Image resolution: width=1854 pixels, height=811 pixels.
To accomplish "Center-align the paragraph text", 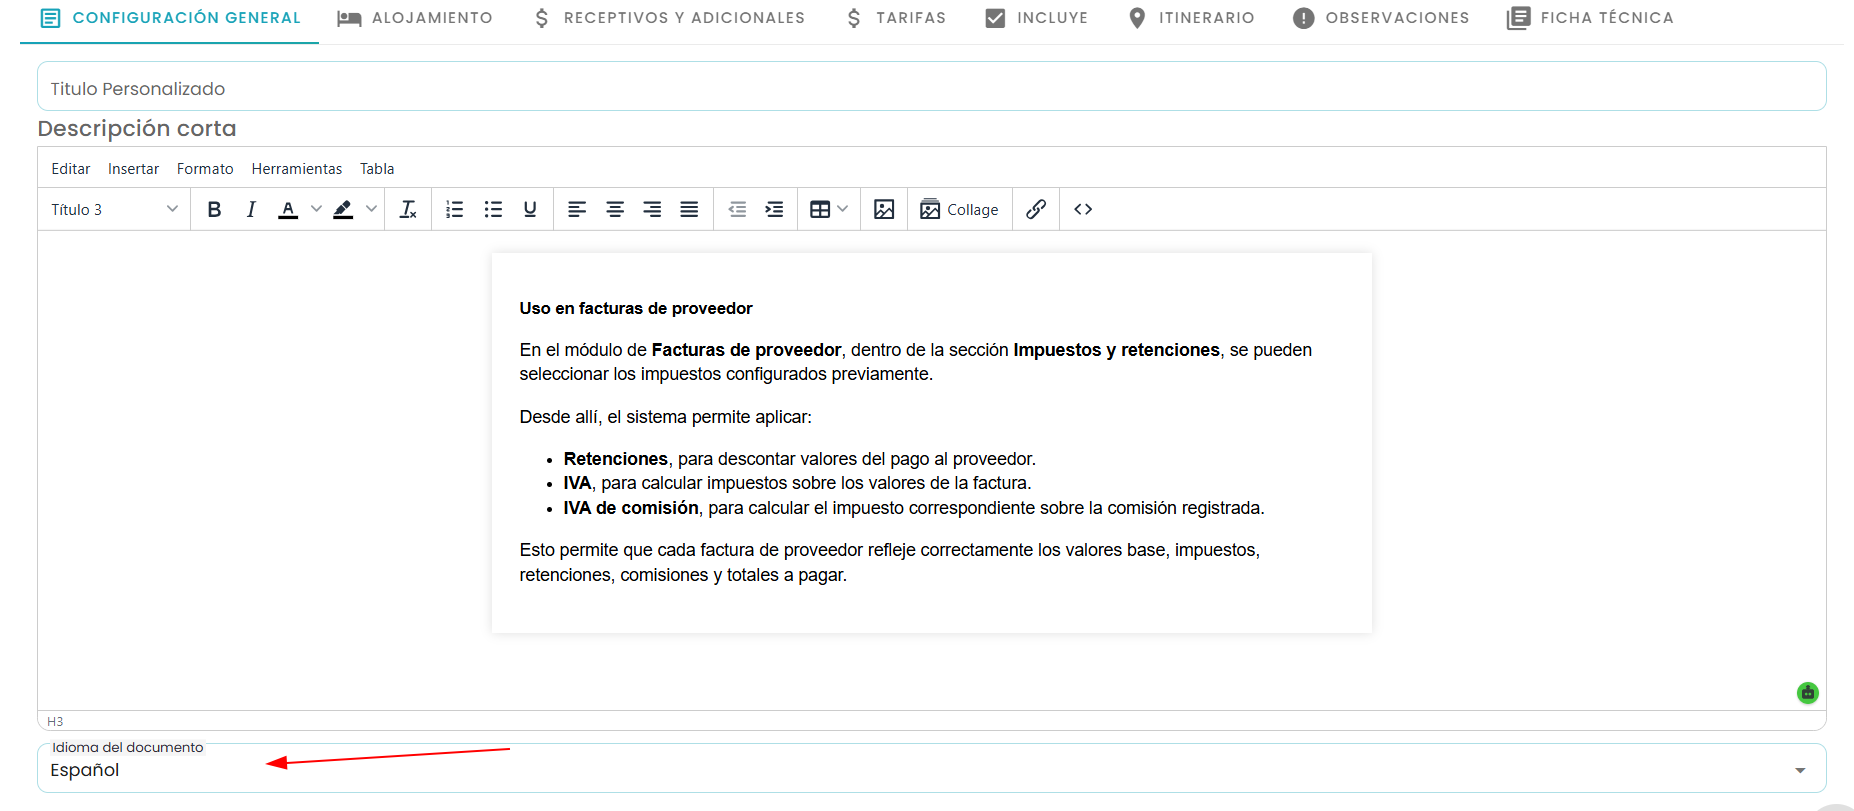I will (x=615, y=209).
